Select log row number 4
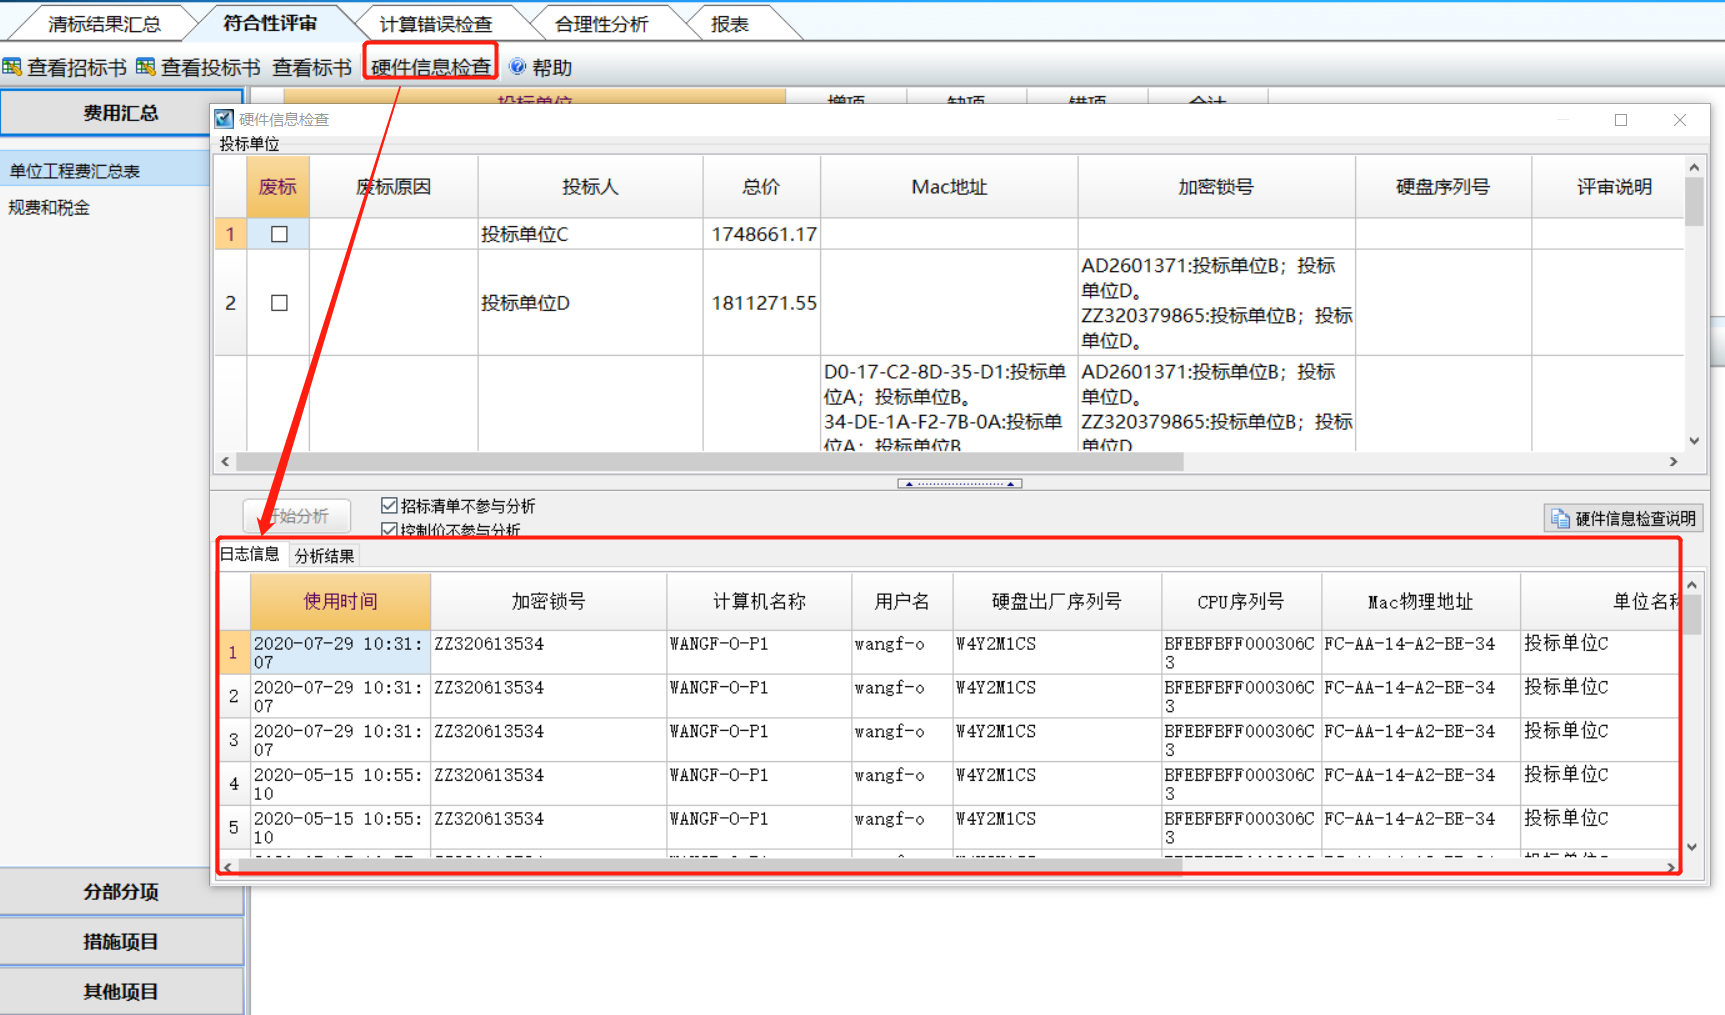Screen dimensions: 1725x1015 point(233,783)
